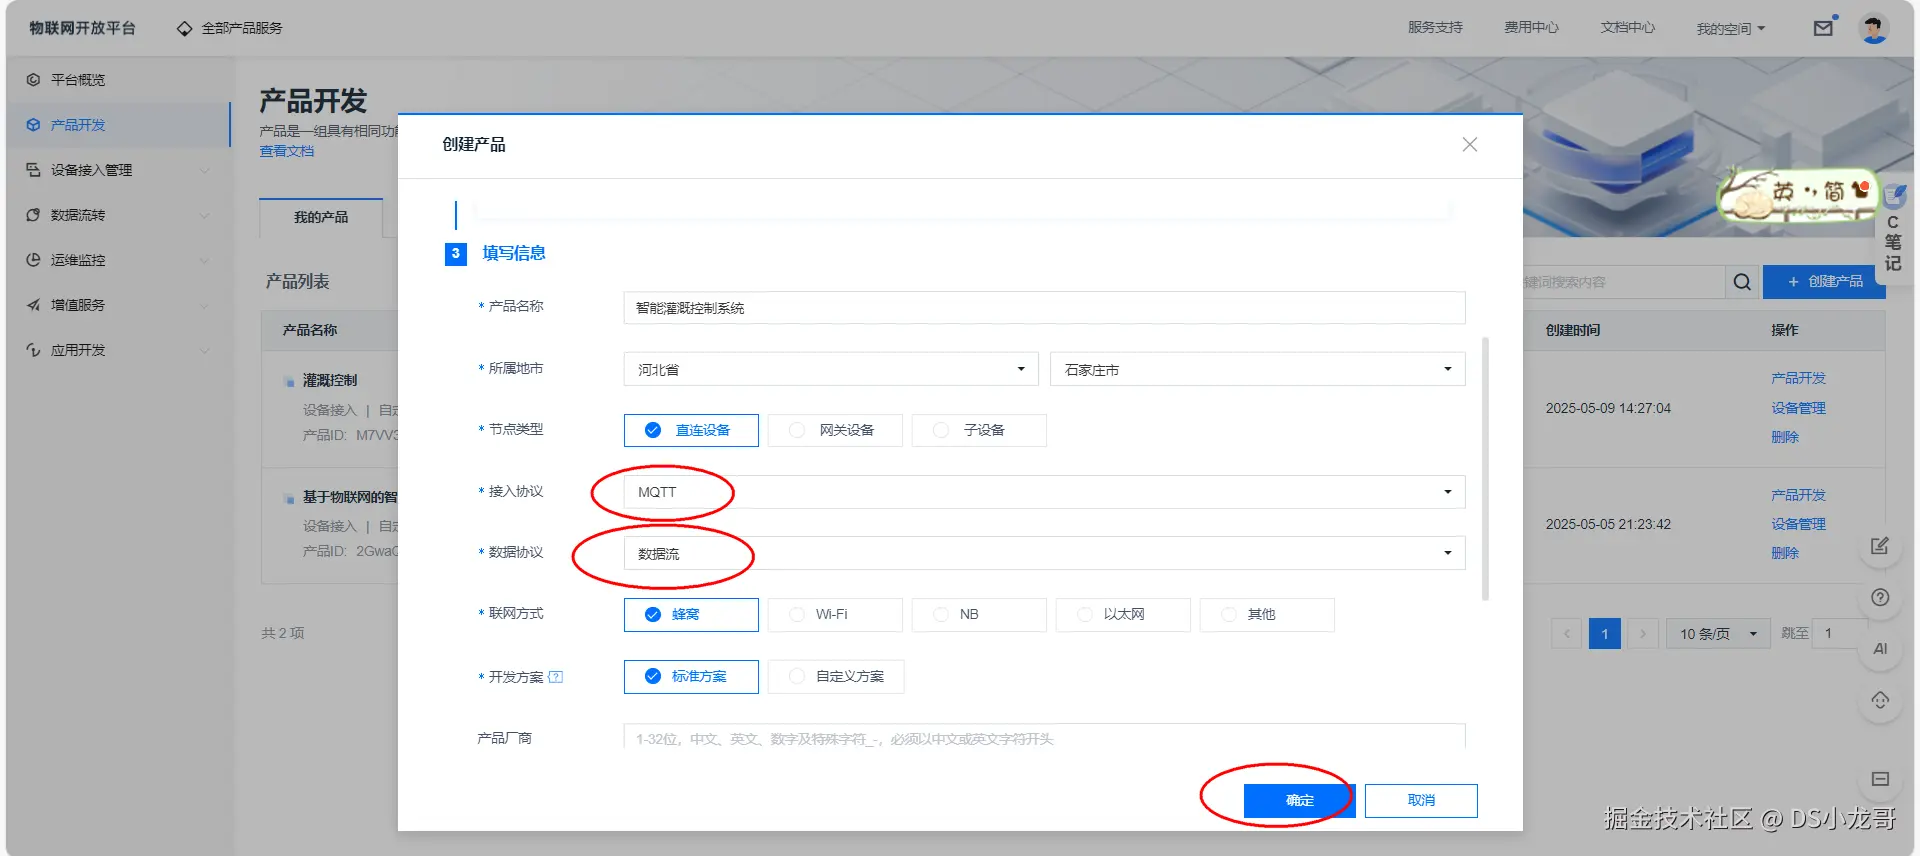Click the dialog's vertical scrollbar
This screenshot has width=1920, height=856.
click(1485, 469)
